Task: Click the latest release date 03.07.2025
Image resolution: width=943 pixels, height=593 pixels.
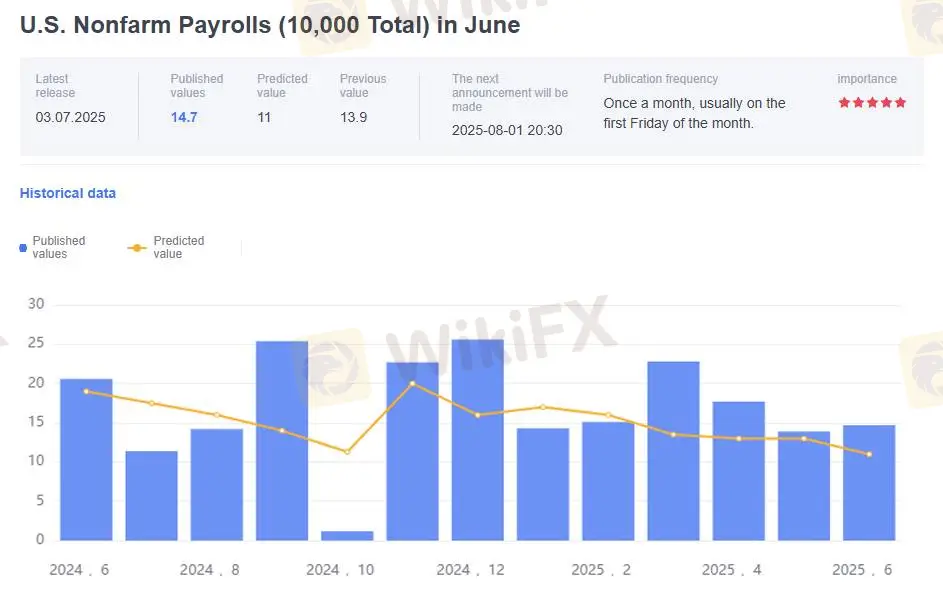Action: click(x=70, y=117)
